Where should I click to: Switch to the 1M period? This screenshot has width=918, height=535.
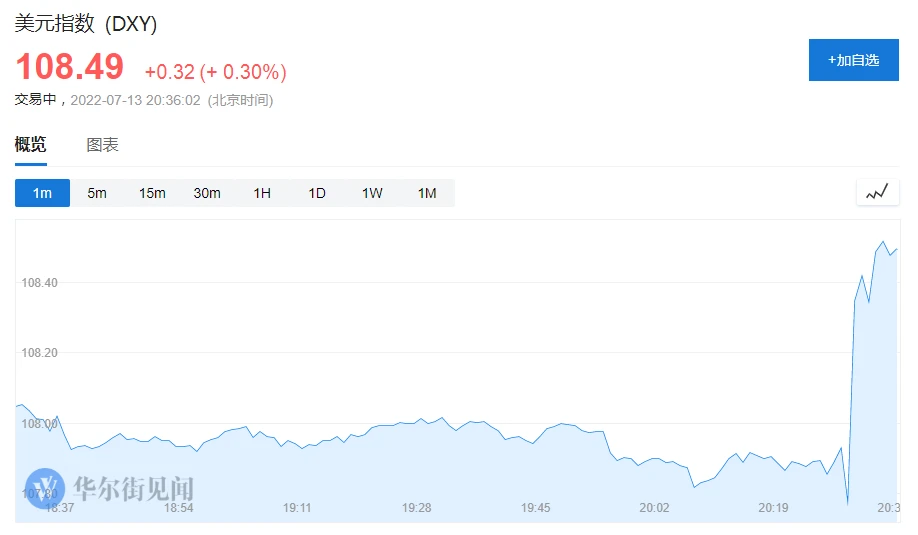[x=427, y=193]
